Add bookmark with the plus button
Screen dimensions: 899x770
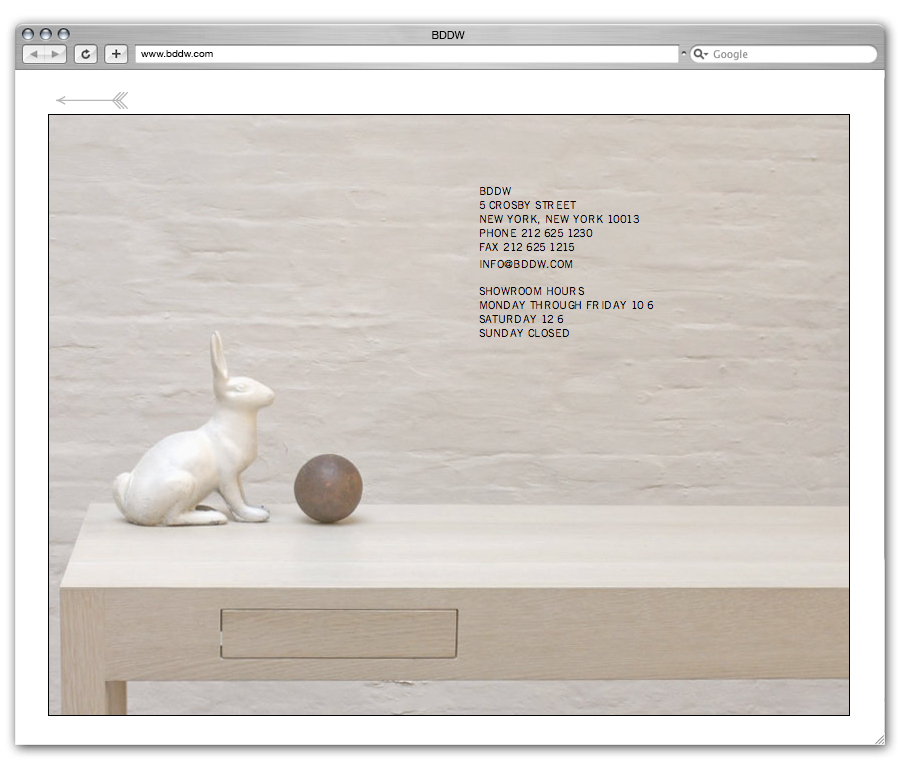coord(116,54)
